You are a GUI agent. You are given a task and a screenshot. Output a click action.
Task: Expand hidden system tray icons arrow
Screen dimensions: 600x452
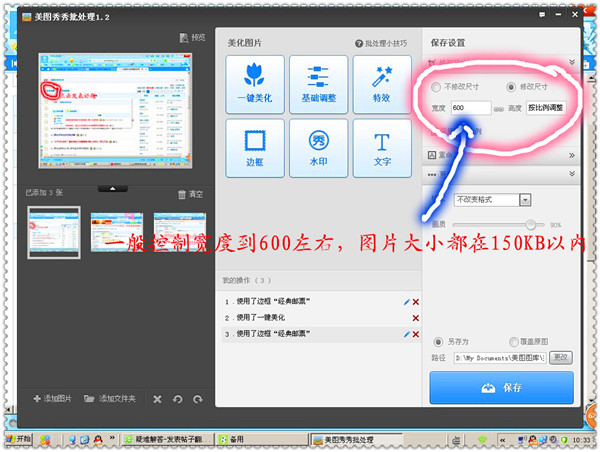pyautogui.click(x=502, y=440)
